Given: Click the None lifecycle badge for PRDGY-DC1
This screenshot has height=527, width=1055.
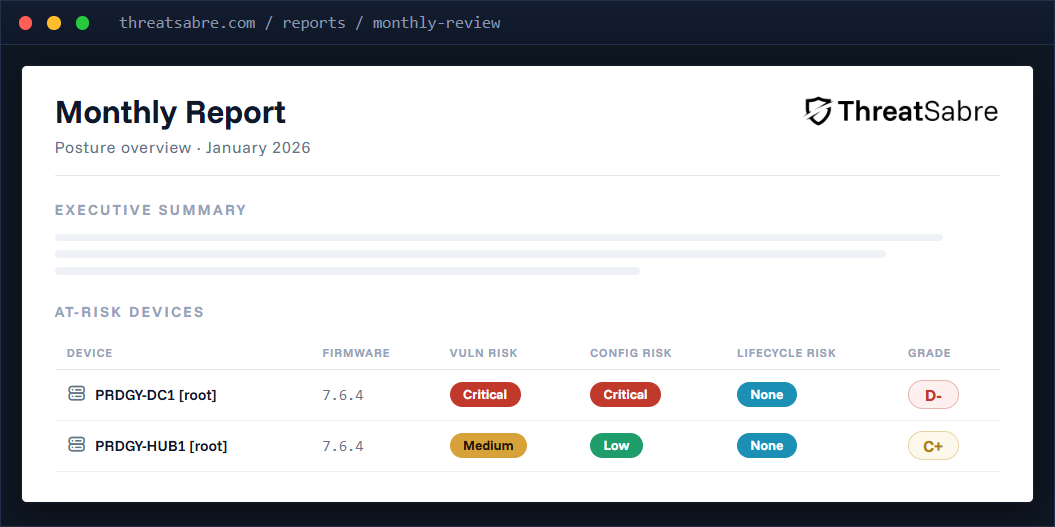Looking at the screenshot, I should click(767, 394).
